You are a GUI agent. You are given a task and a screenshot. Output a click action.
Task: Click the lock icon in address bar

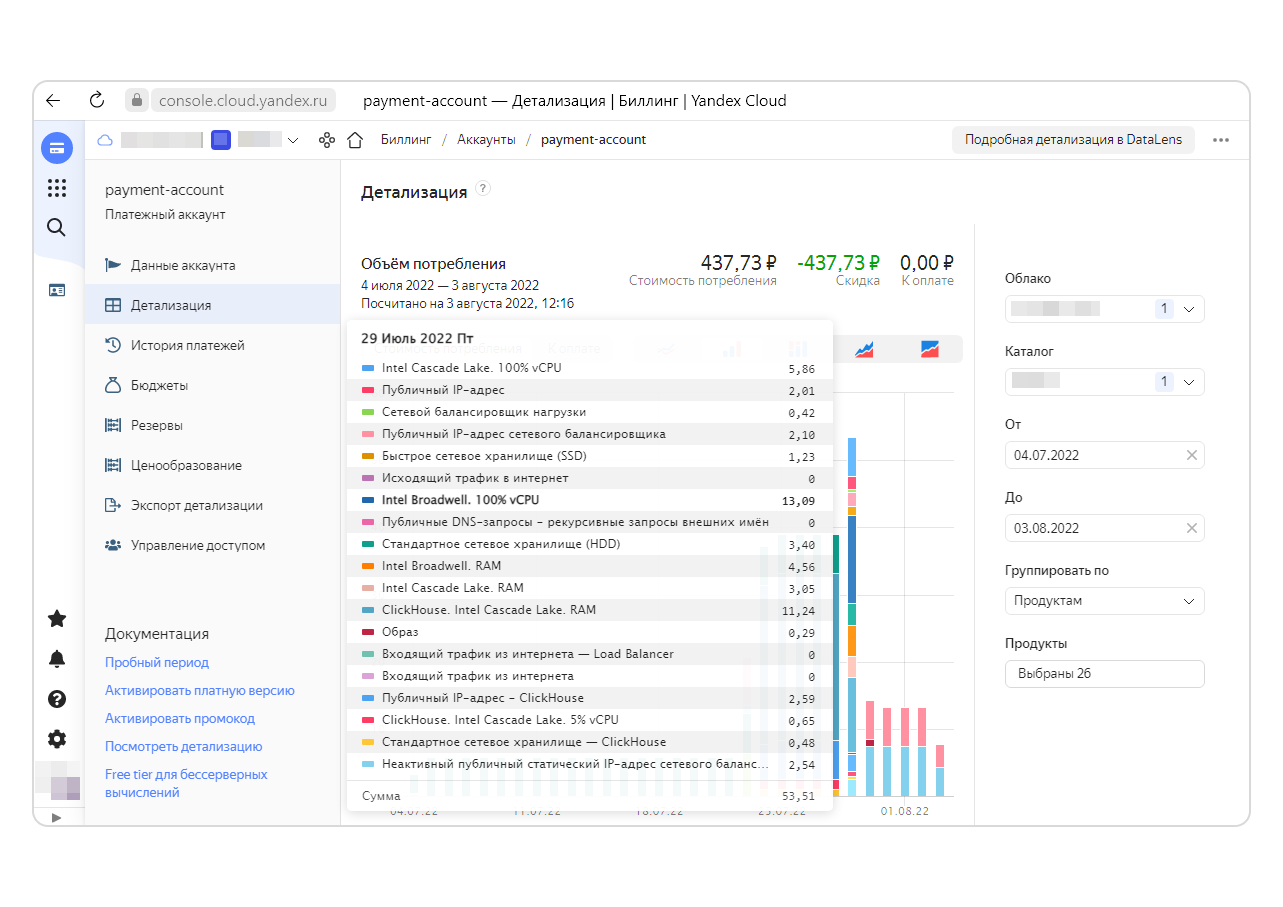pos(137,100)
